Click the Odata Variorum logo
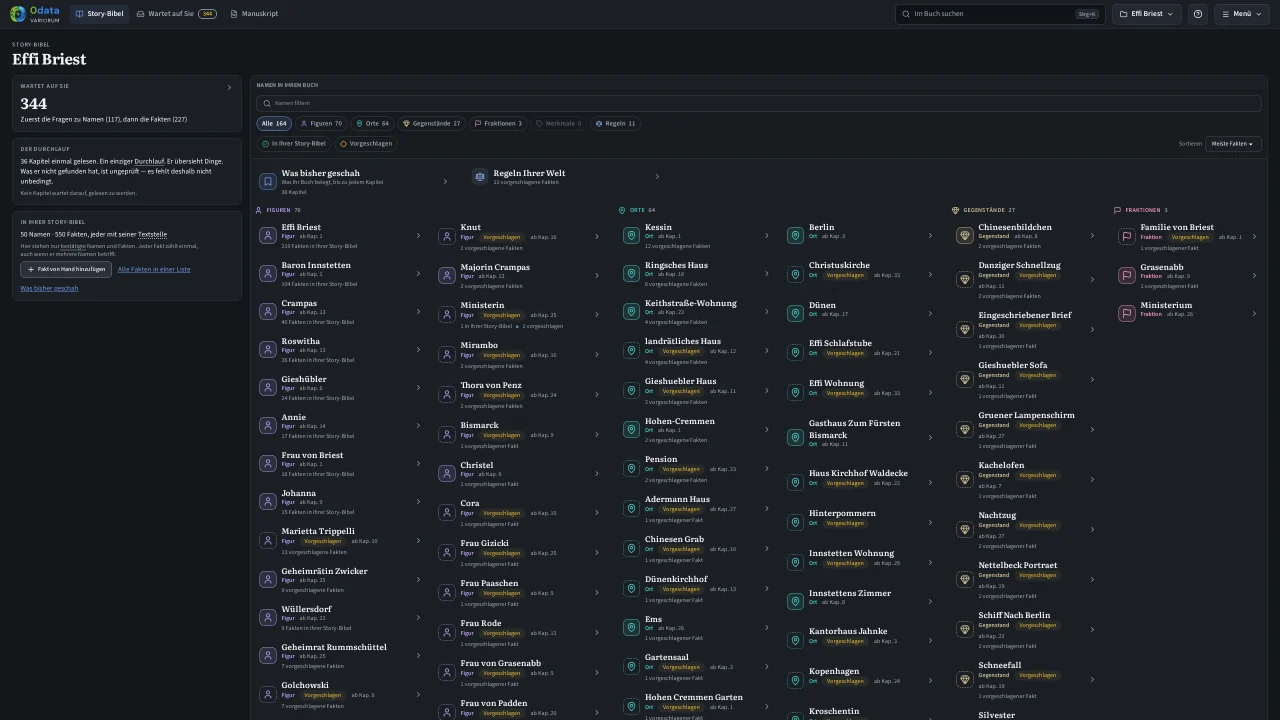The image size is (1280, 720). (x=35, y=14)
